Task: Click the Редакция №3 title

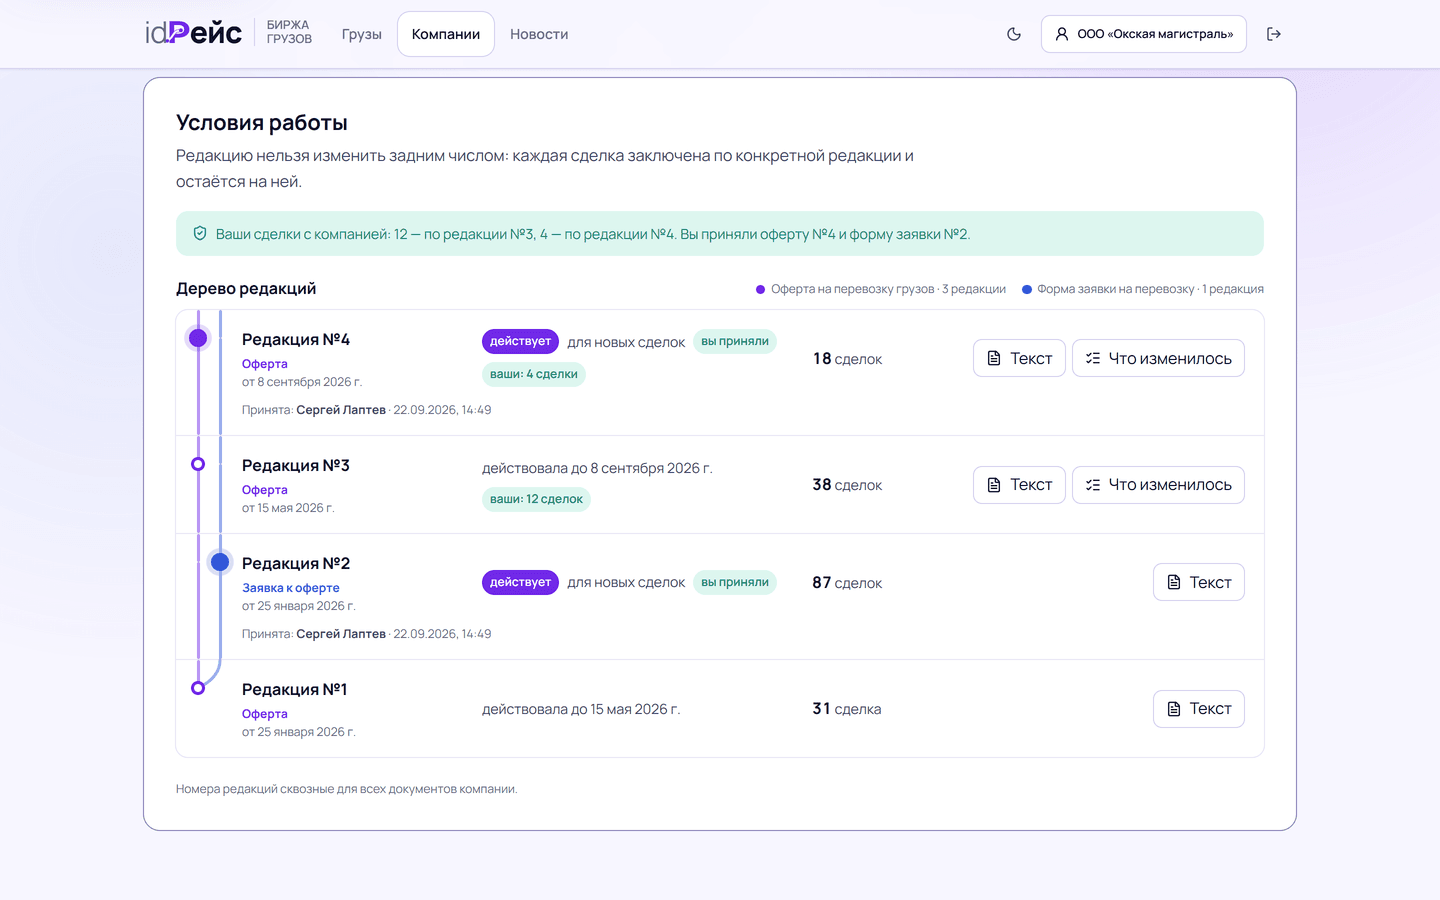Action: click(296, 466)
